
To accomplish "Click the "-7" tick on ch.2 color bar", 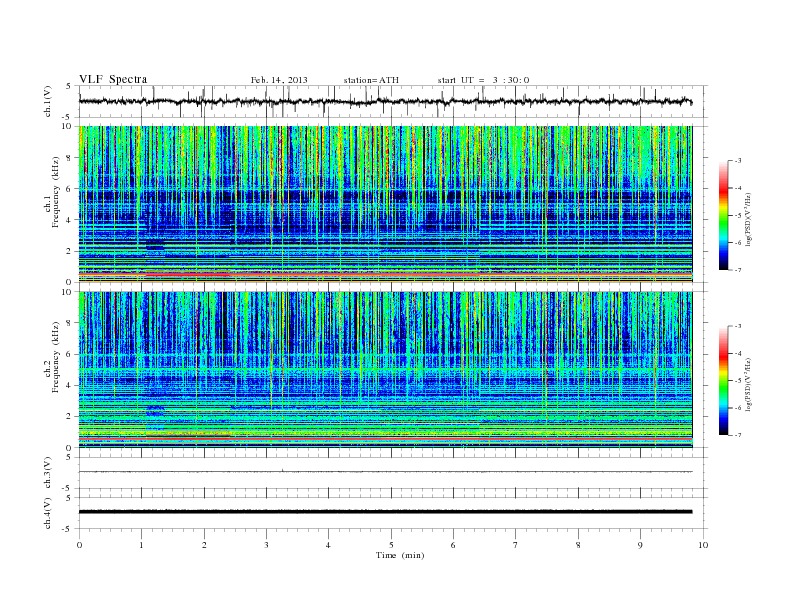I will click(x=738, y=435).
